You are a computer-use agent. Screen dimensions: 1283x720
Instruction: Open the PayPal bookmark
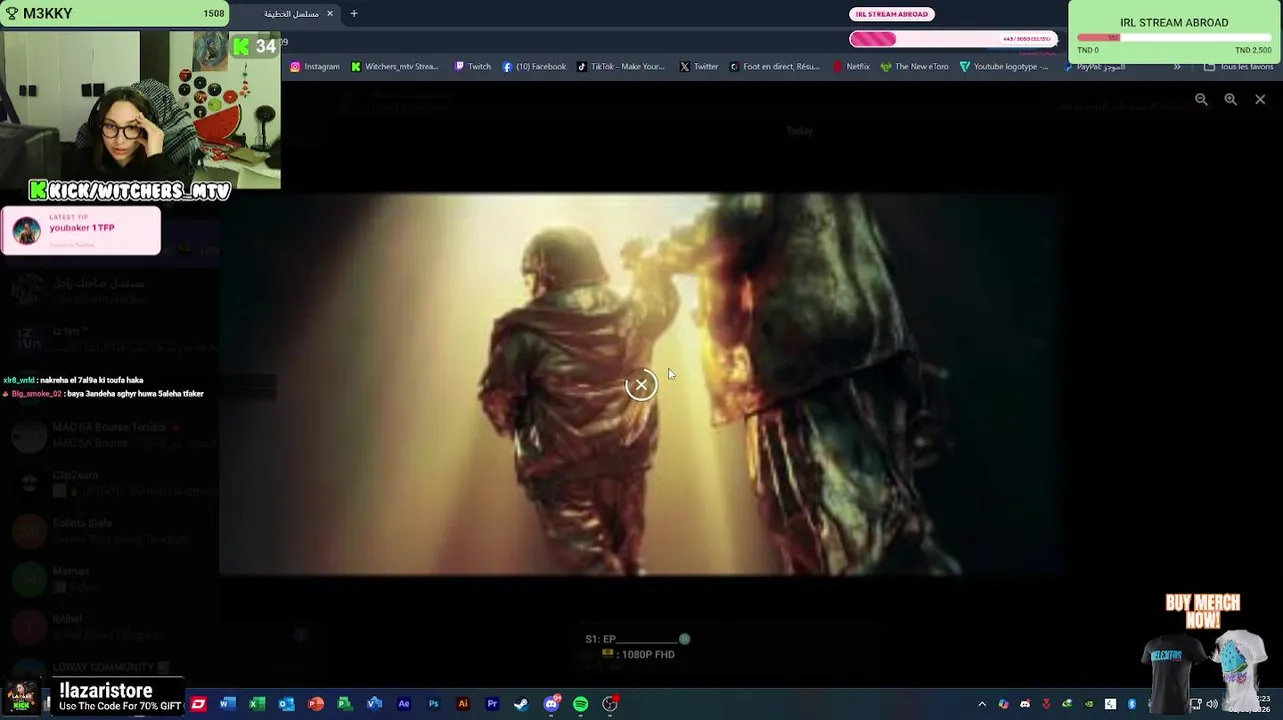(x=1094, y=67)
